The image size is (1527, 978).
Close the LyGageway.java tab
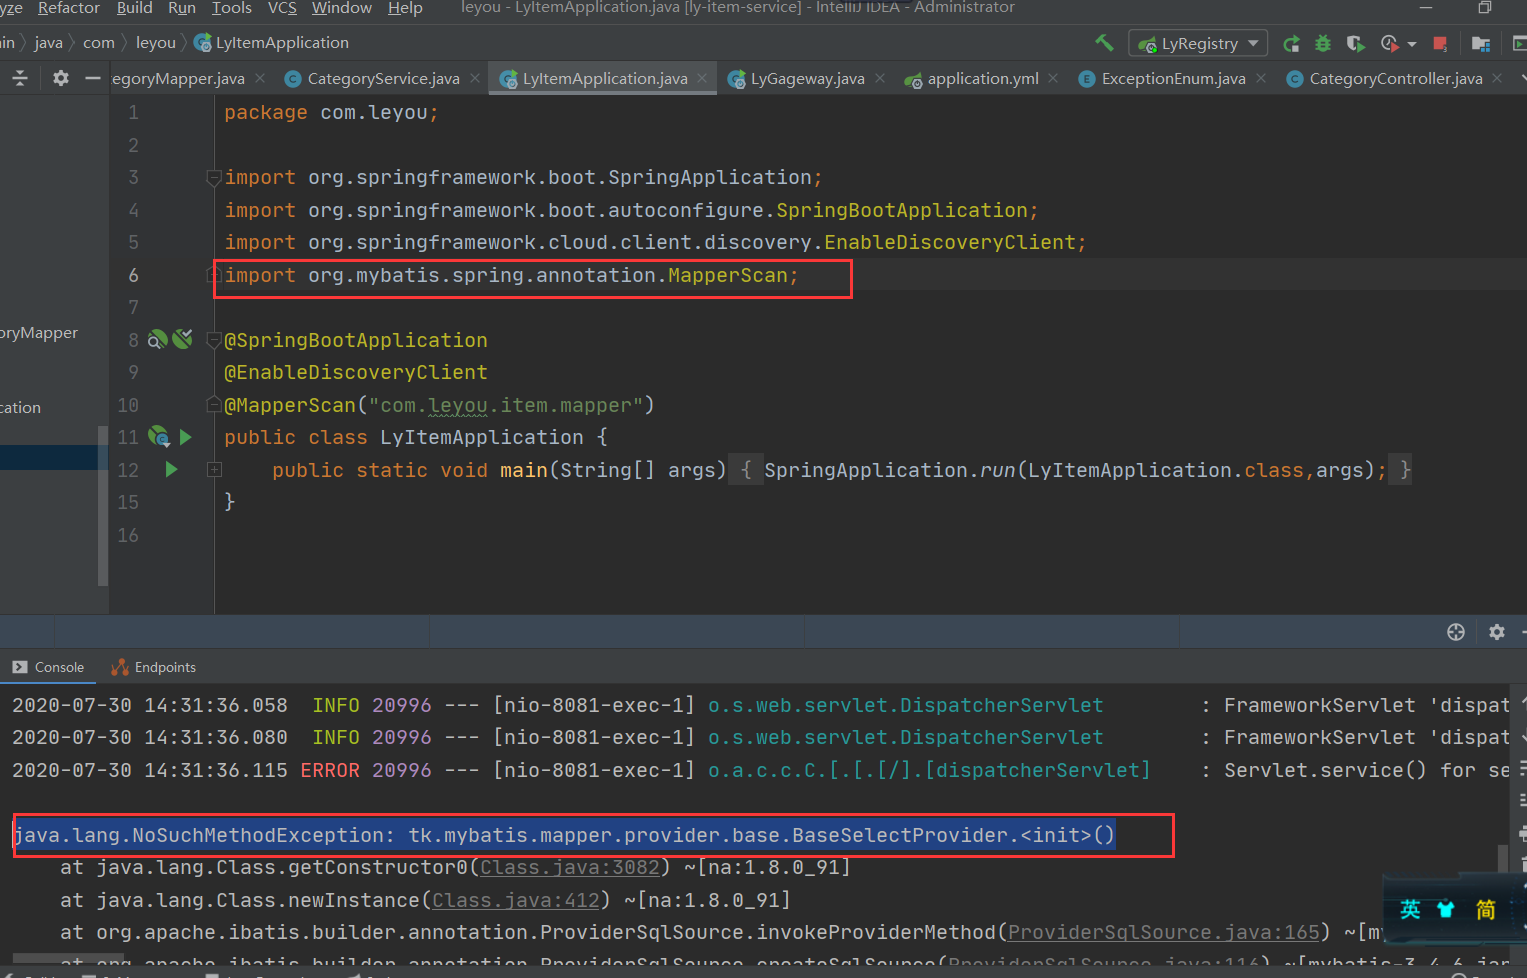click(x=880, y=79)
